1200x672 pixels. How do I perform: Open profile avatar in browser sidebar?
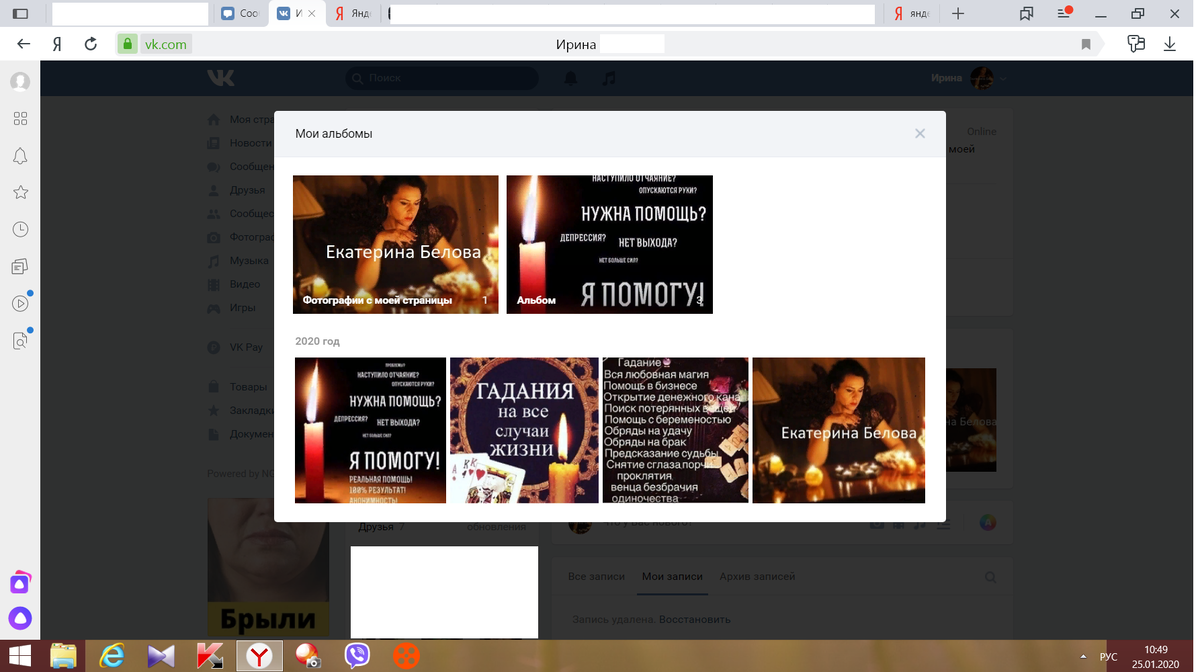(x=20, y=81)
